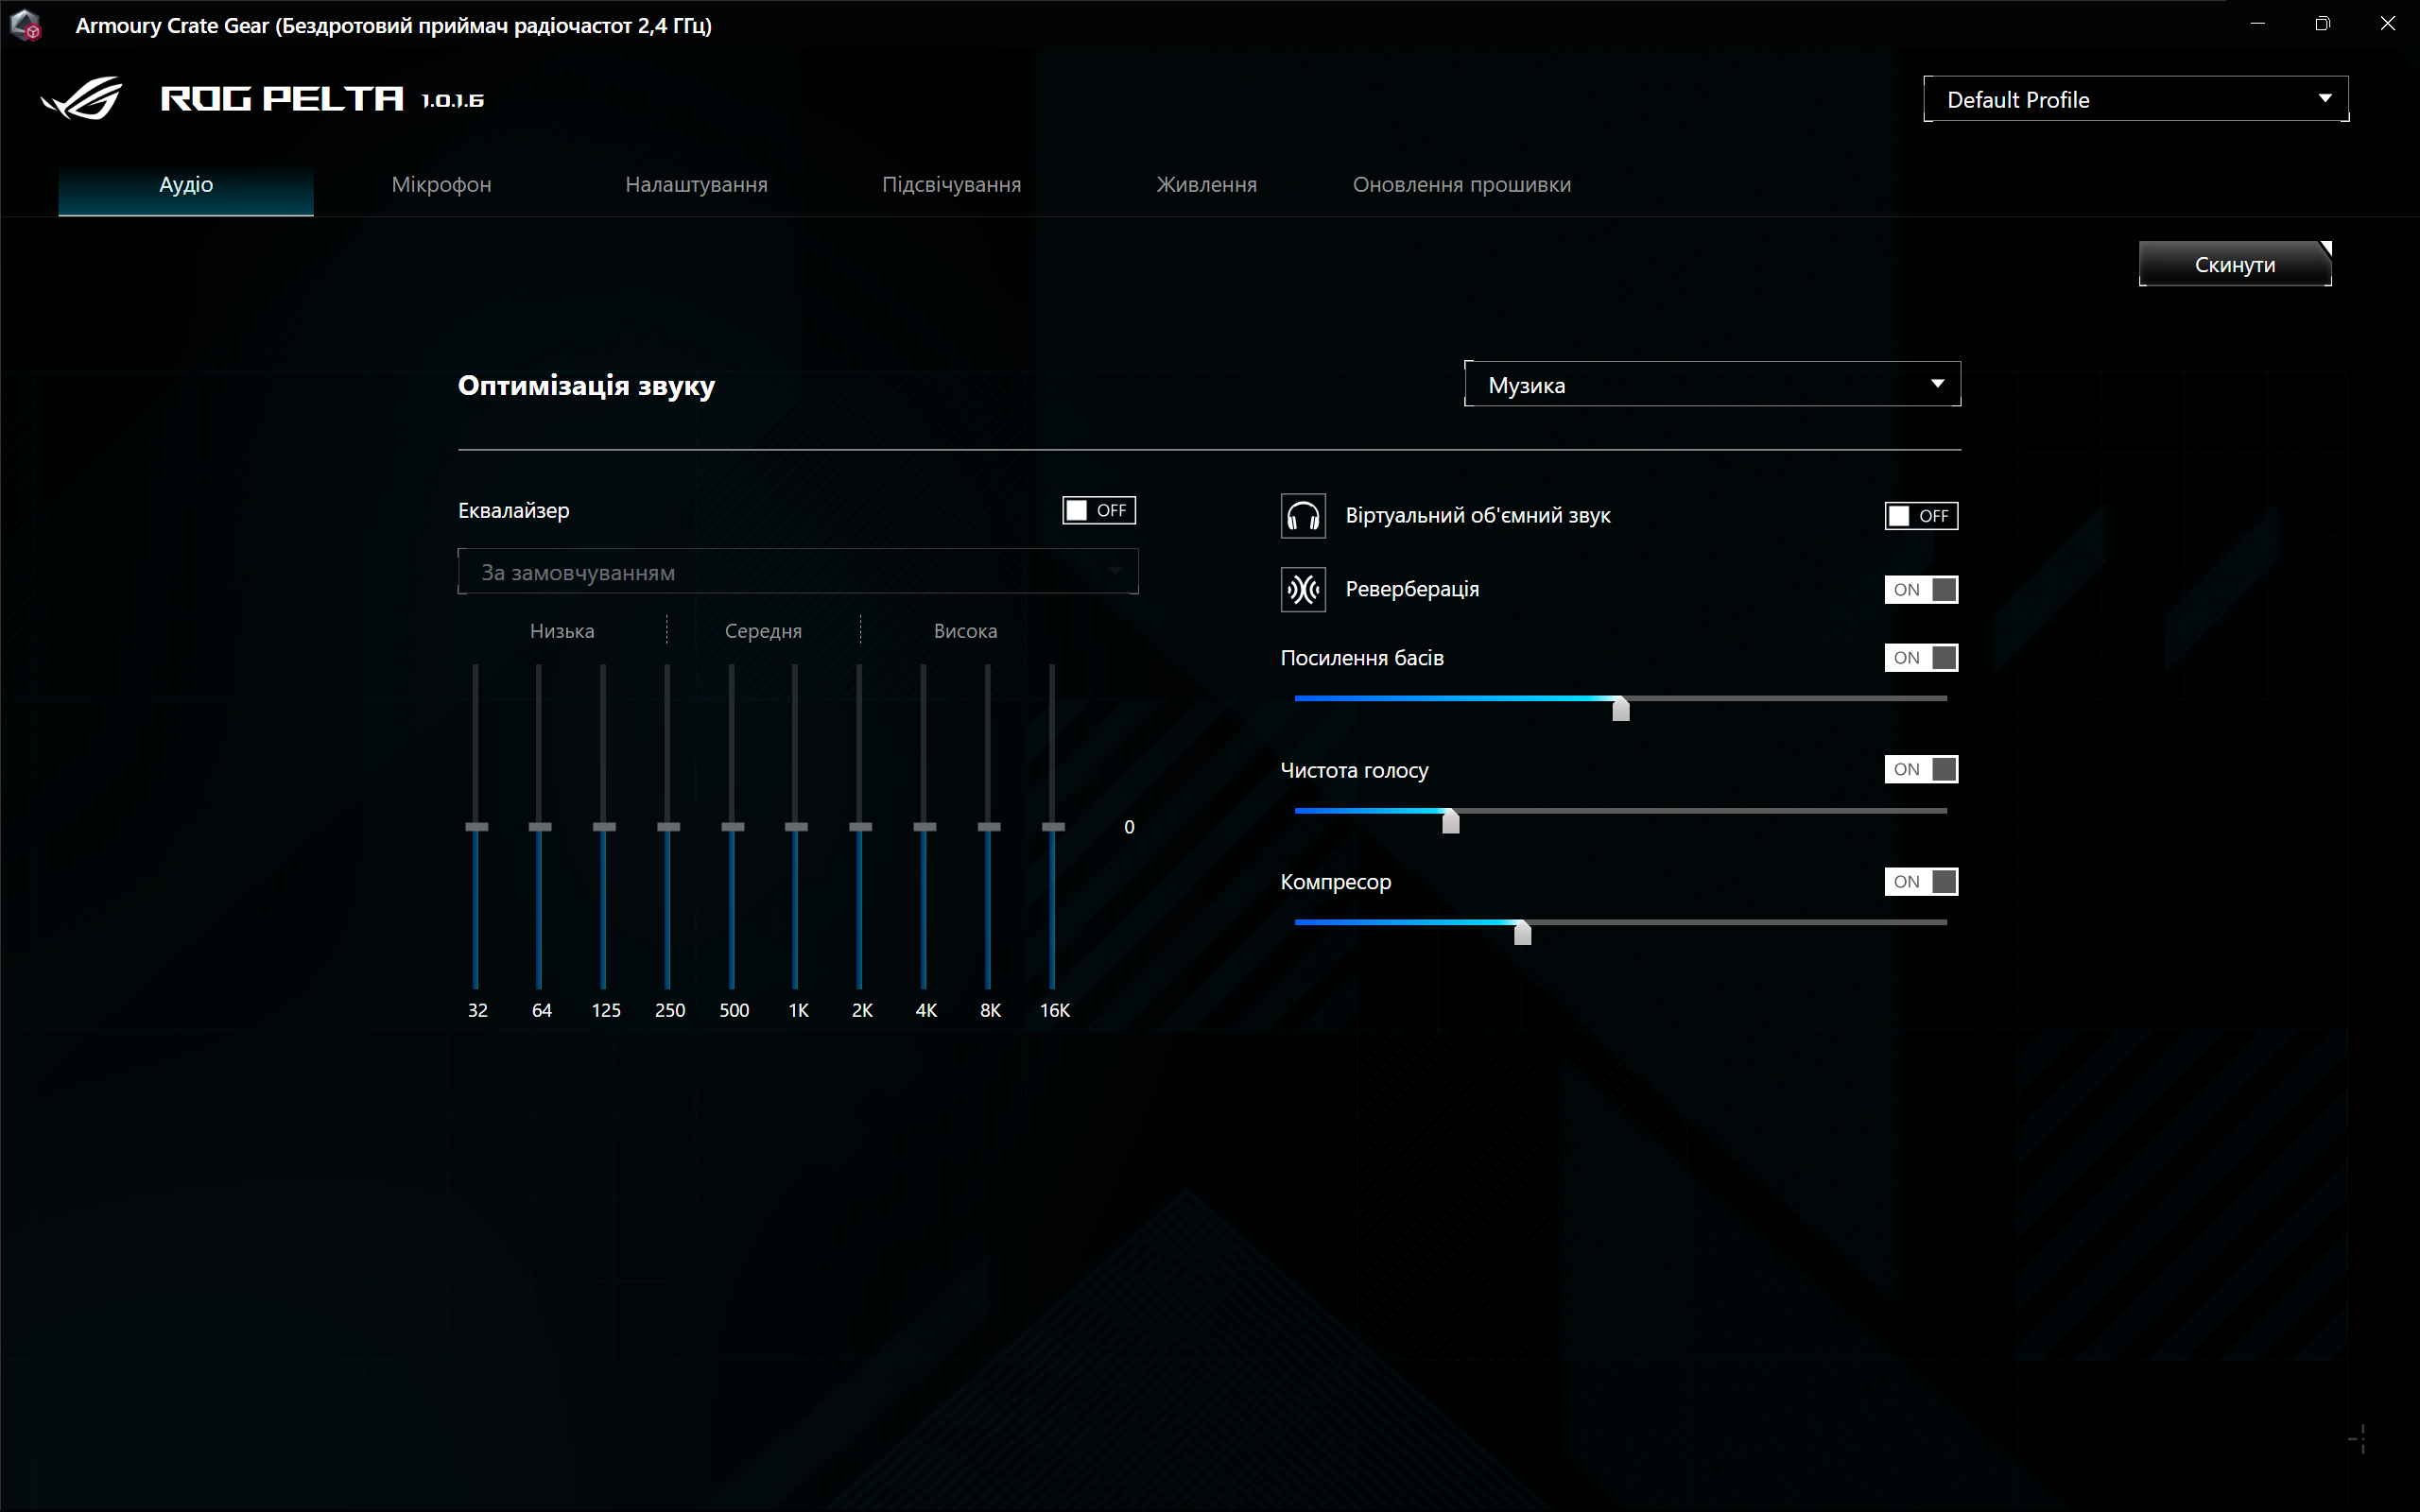The width and height of the screenshot is (2420, 1512).
Task: Click the 32 Hz equalizer band slider
Action: (476, 827)
